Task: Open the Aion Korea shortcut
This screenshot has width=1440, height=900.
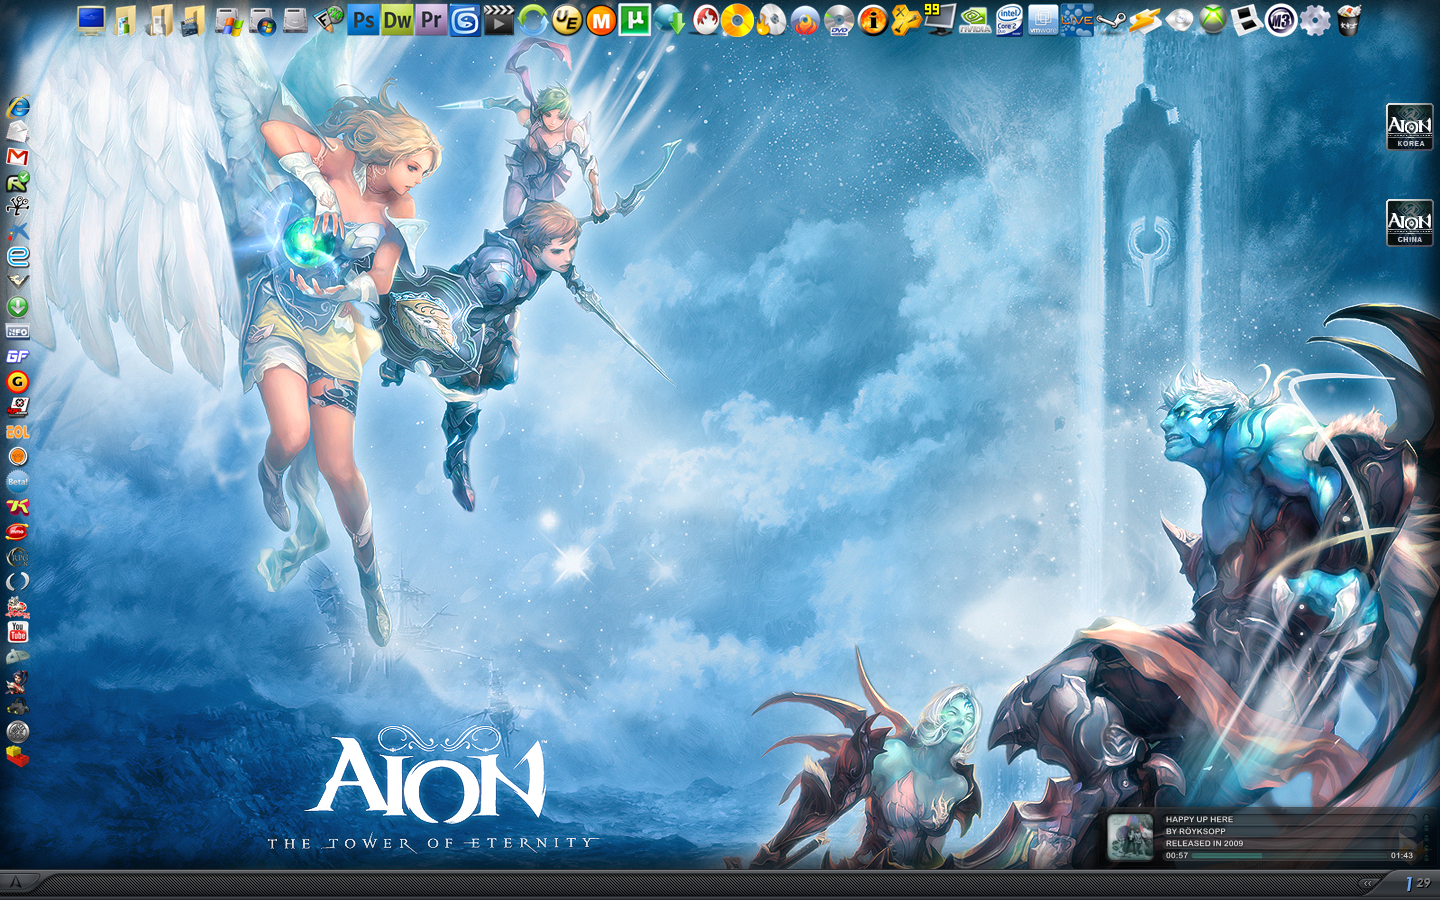Action: click(1410, 127)
